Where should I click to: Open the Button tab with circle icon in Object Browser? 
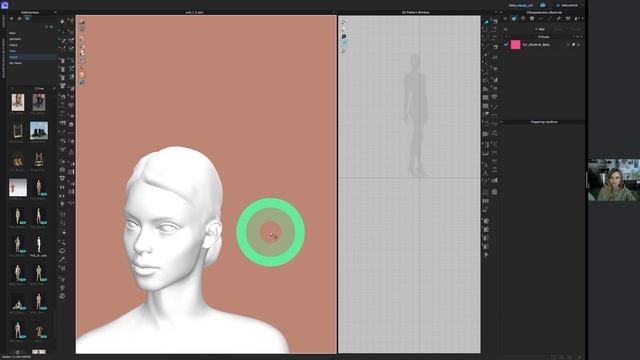(531, 18)
